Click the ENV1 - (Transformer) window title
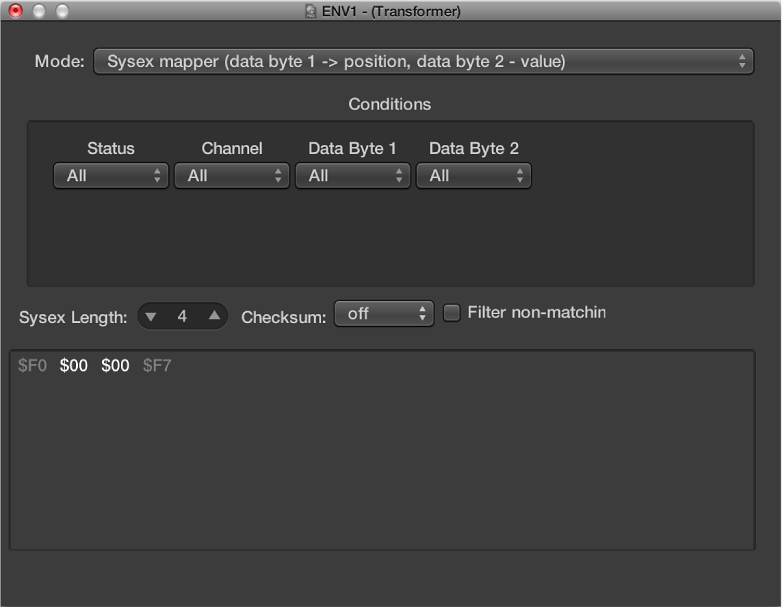This screenshot has width=782, height=608. pyautogui.click(x=391, y=11)
